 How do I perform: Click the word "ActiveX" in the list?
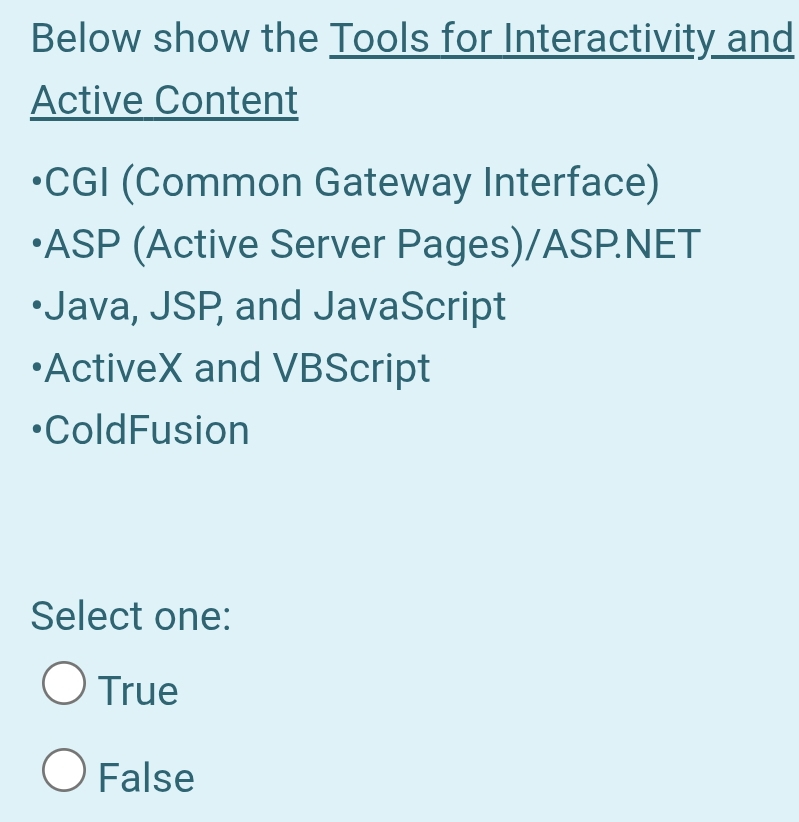click(114, 368)
